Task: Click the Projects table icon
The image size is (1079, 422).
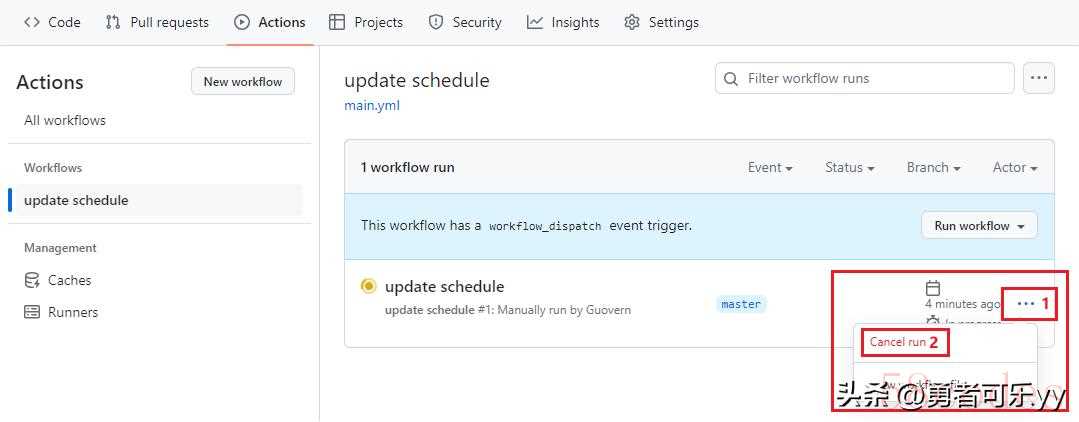Action: (x=336, y=22)
